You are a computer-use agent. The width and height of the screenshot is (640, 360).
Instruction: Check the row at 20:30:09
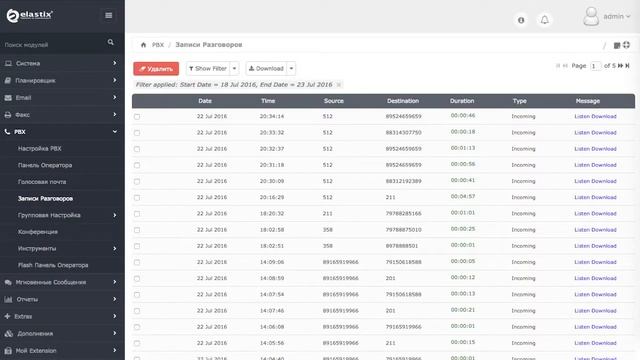coord(137,182)
